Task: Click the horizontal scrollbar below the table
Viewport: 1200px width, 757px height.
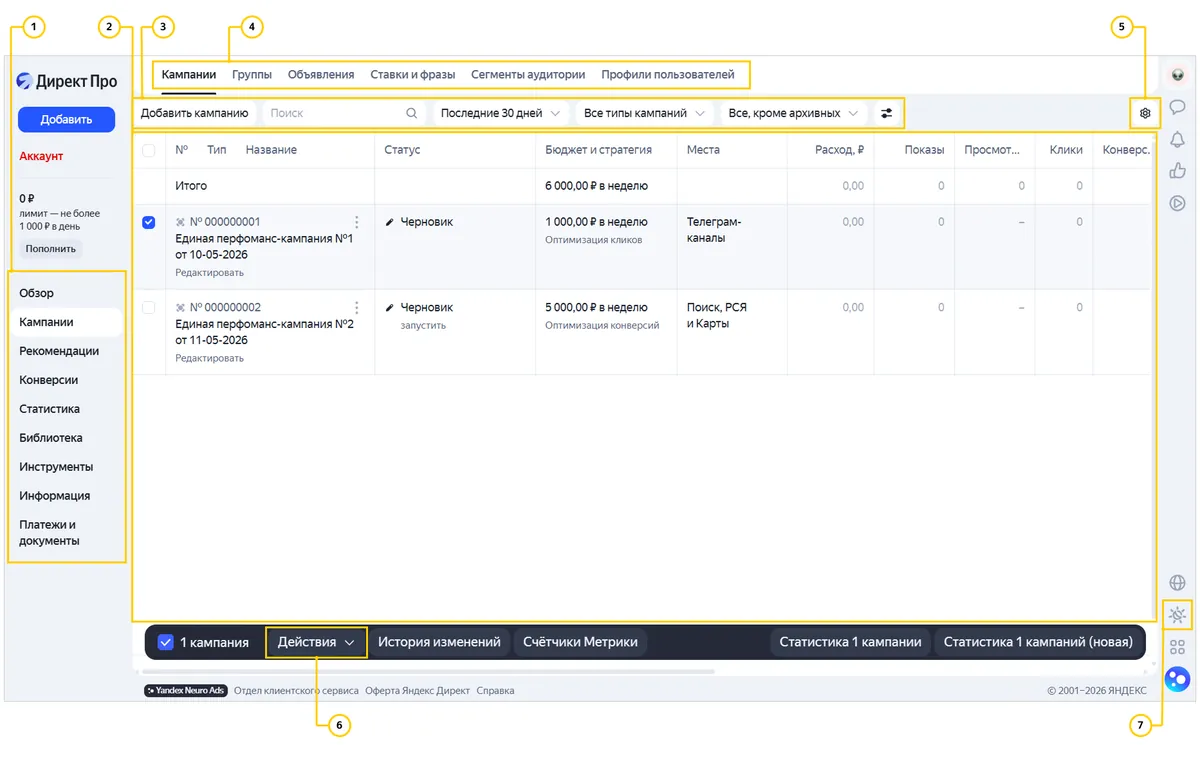Action: tap(429, 672)
